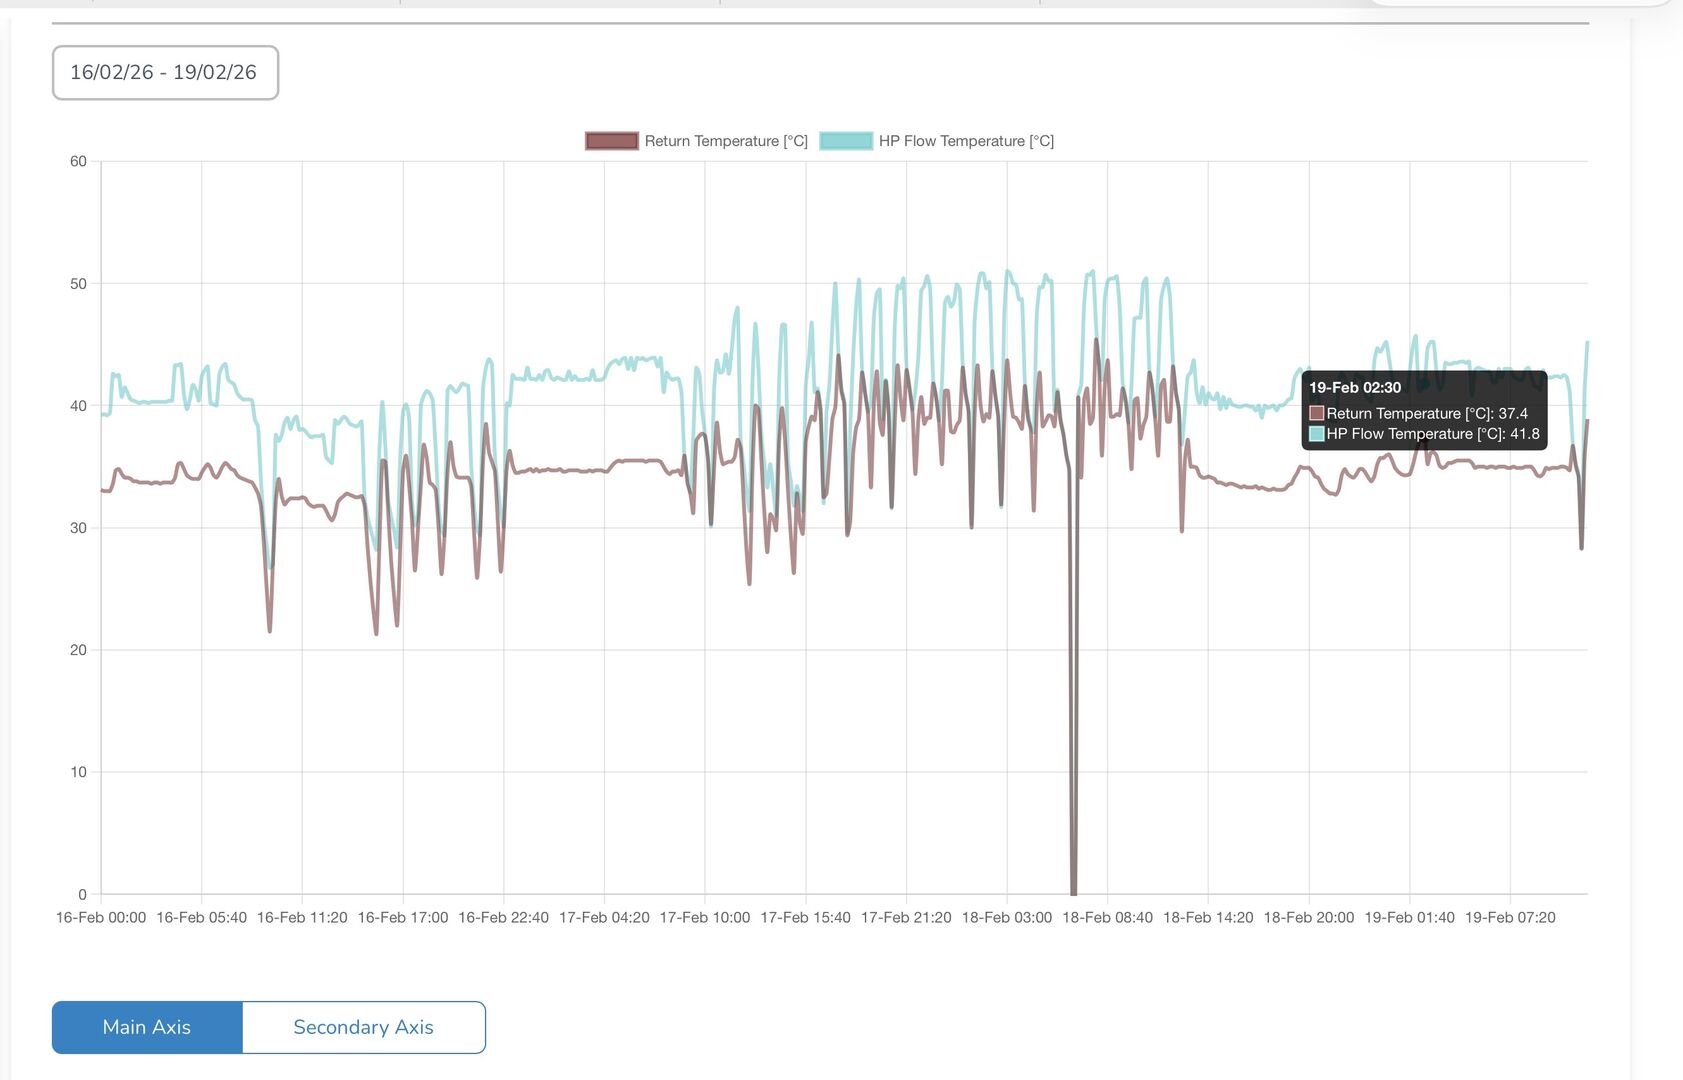This screenshot has height=1080, width=1683.
Task: Click the HP Flow Temperature [°C] legend label
Action: pyautogui.click(x=966, y=141)
